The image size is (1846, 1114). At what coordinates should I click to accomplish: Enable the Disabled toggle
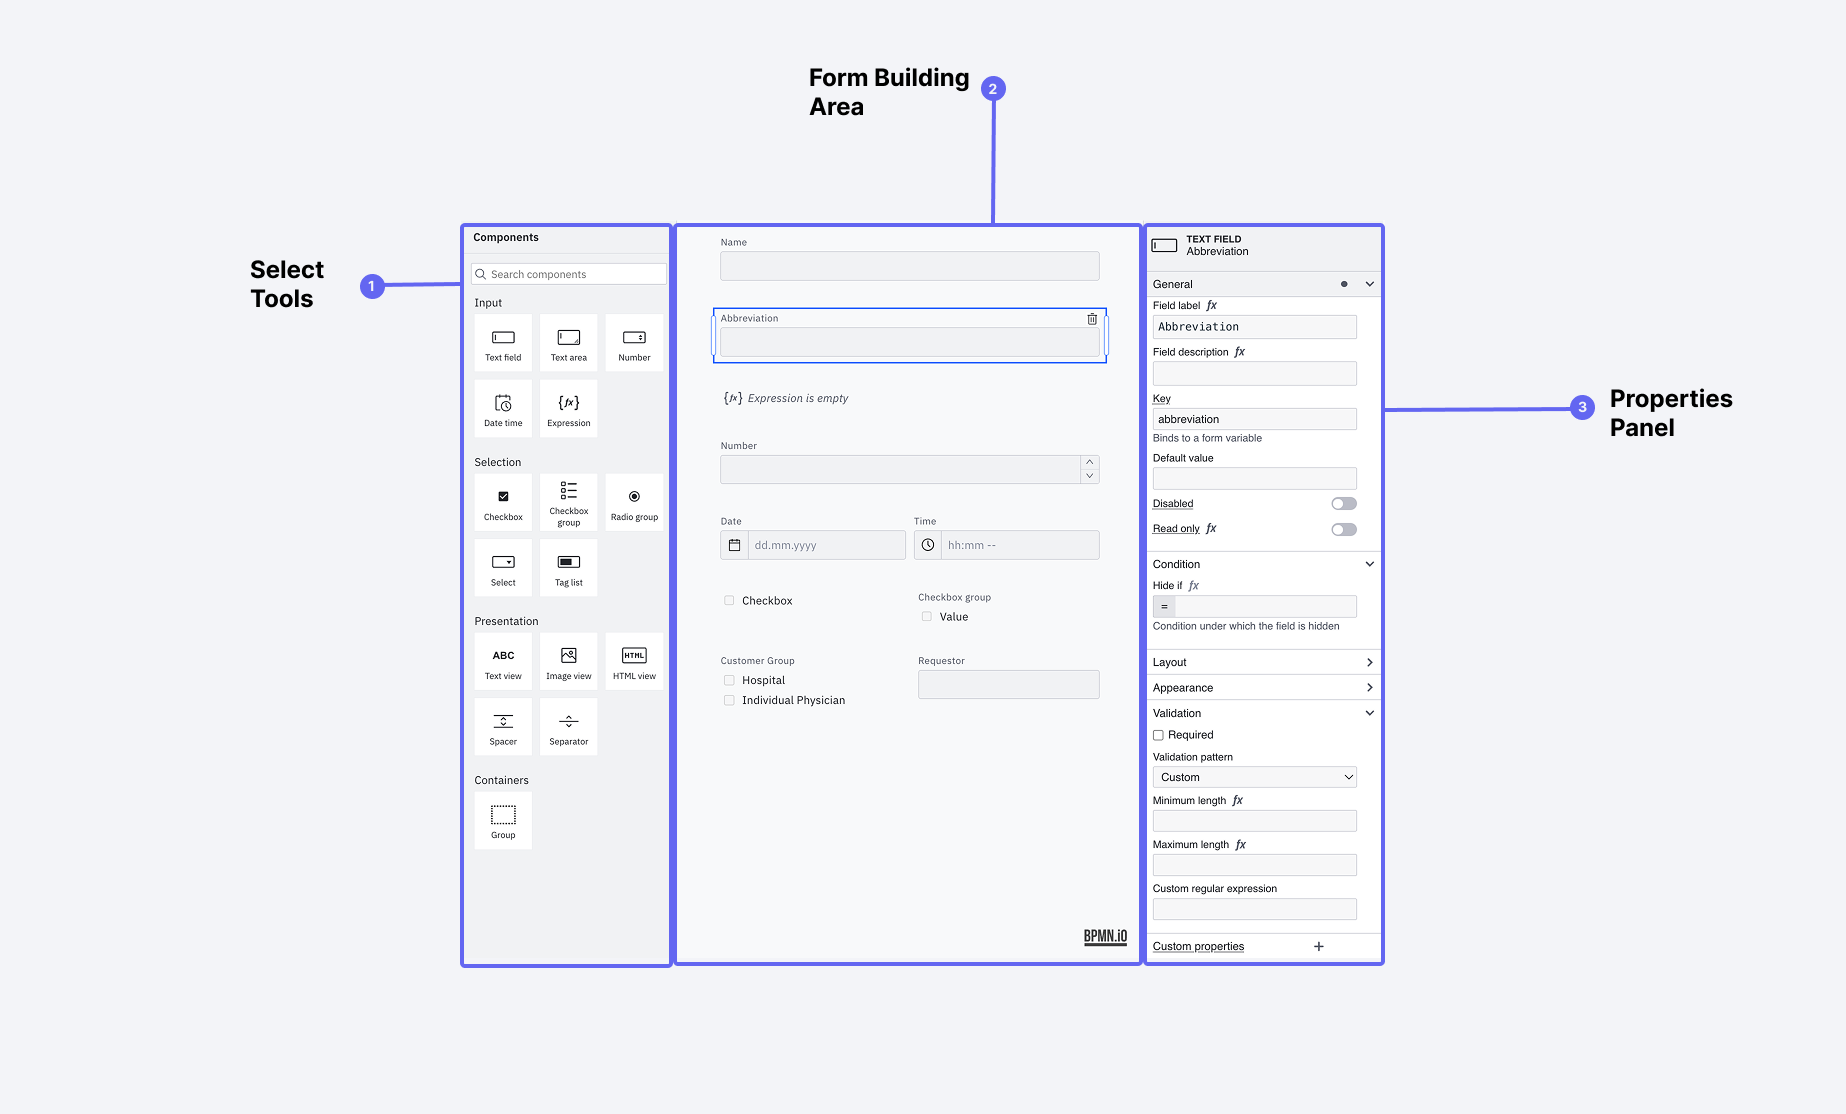click(x=1344, y=503)
